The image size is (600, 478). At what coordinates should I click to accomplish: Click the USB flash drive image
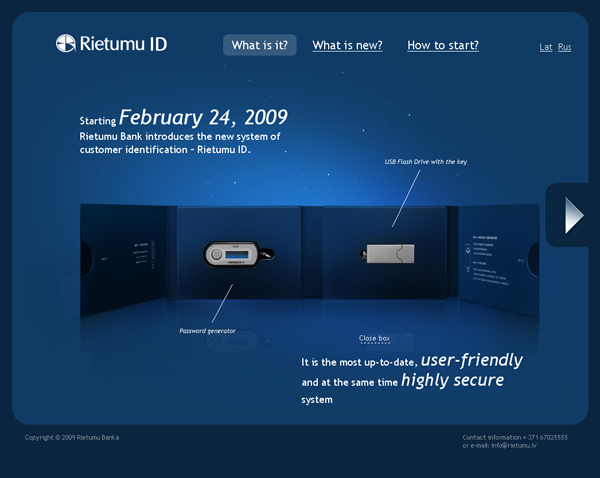(388, 254)
